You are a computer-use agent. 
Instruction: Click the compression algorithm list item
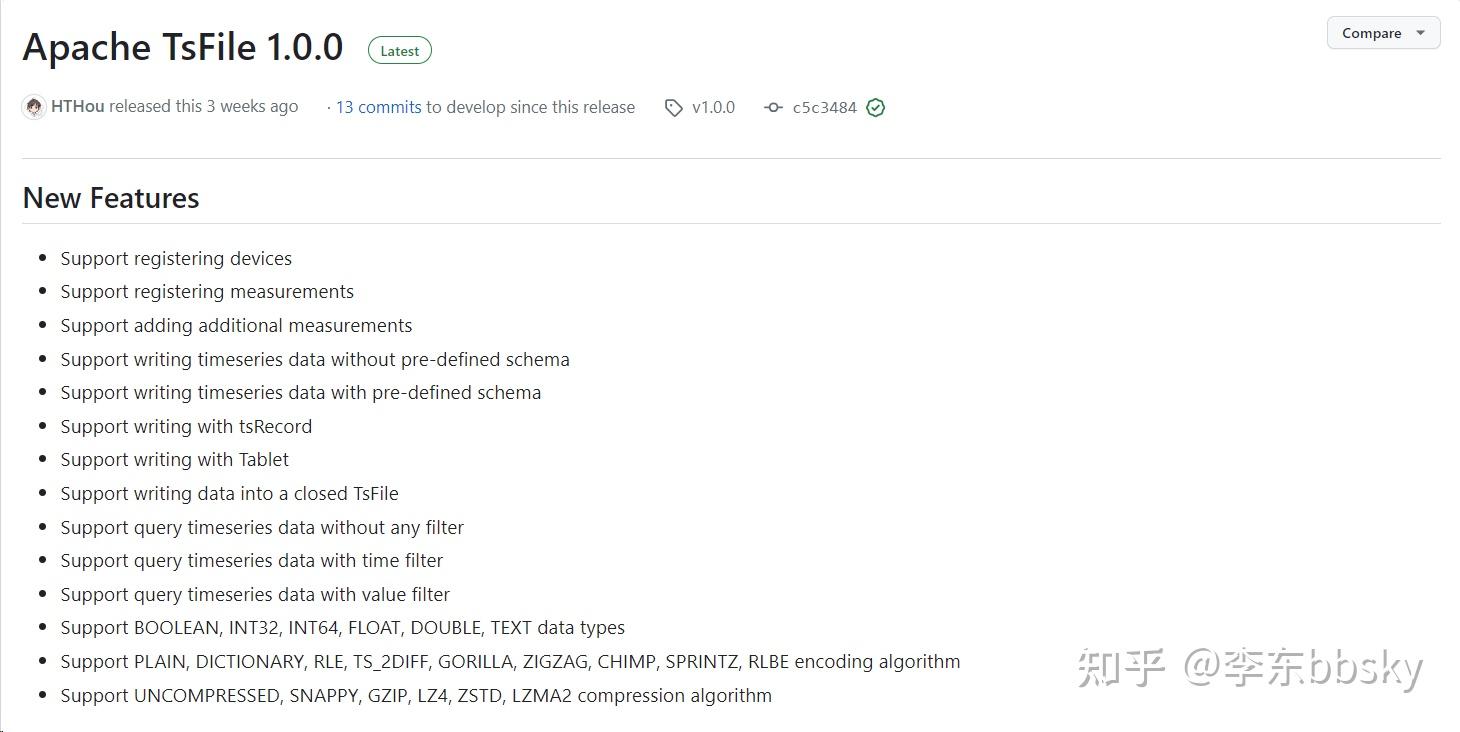tap(416, 696)
